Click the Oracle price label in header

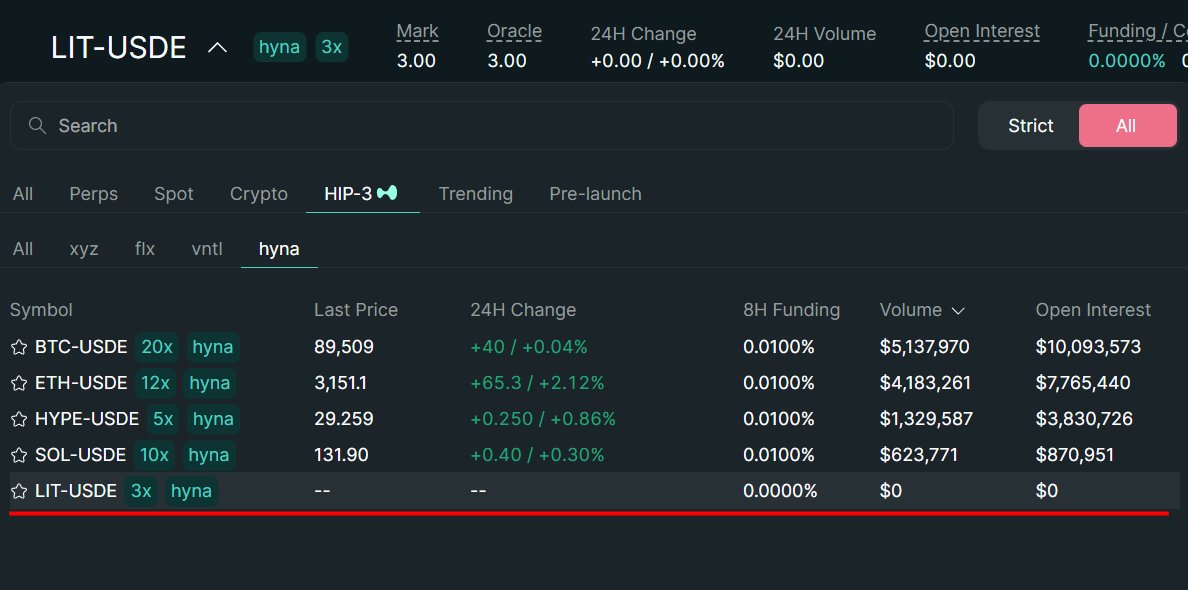(514, 33)
